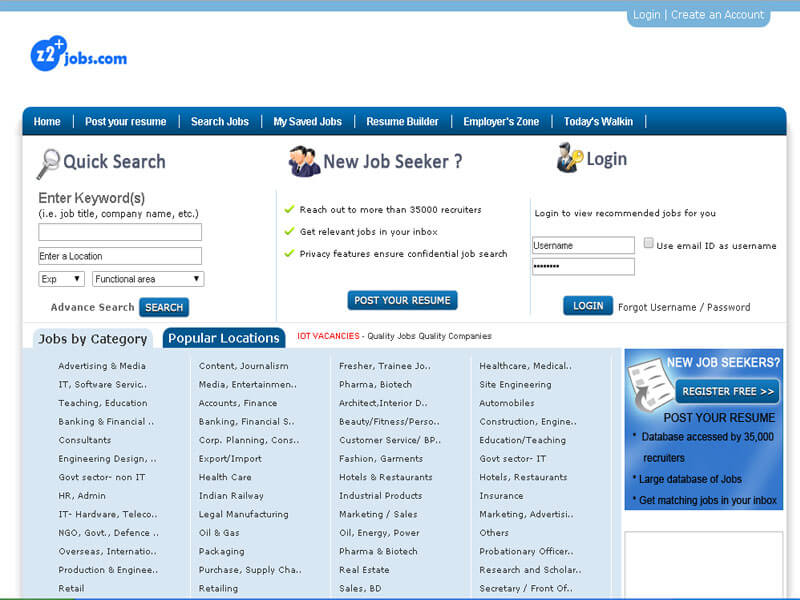Open the Exp dropdown
Image resolution: width=800 pixels, height=600 pixels.
(x=61, y=279)
